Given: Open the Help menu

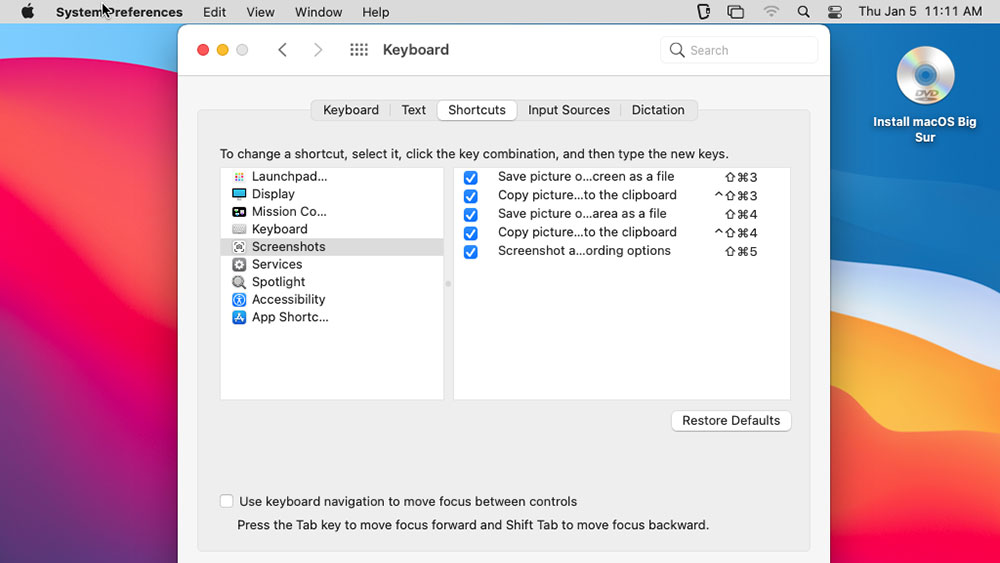Looking at the screenshot, I should 376,11.
